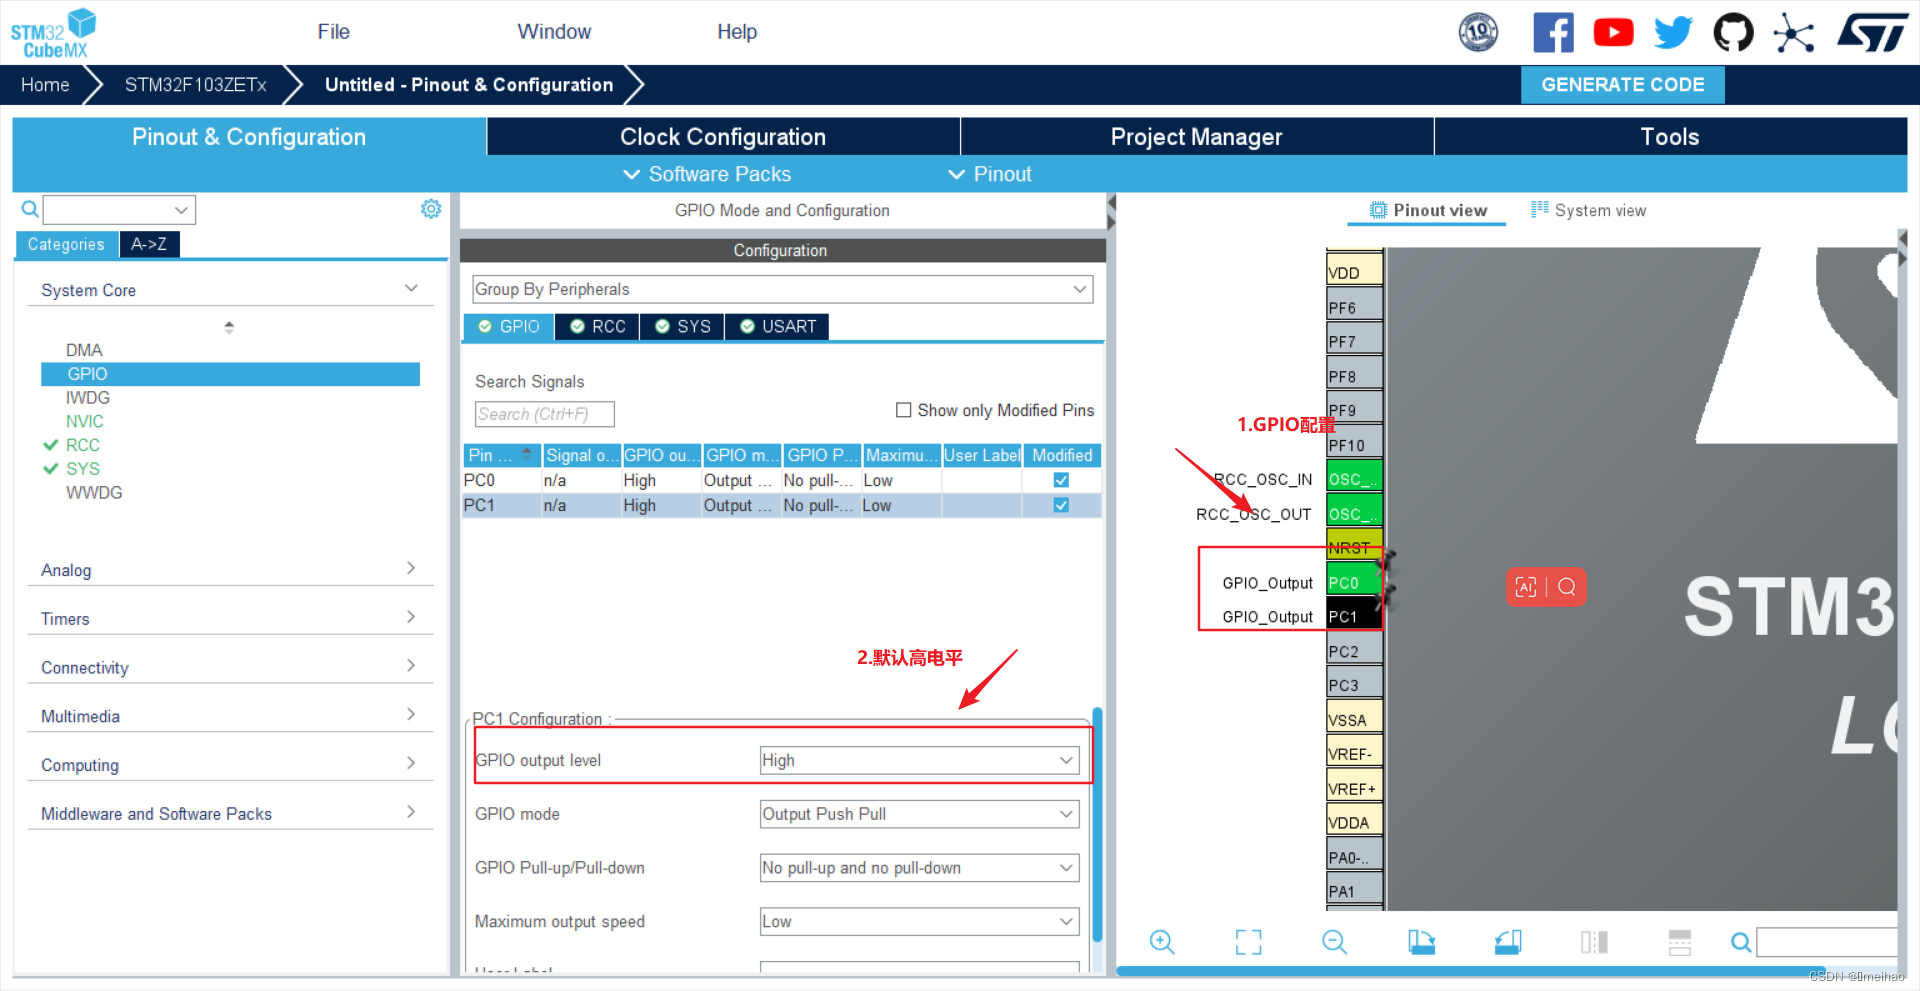
Task: Switch to the Tools tab
Action: 1670,137
